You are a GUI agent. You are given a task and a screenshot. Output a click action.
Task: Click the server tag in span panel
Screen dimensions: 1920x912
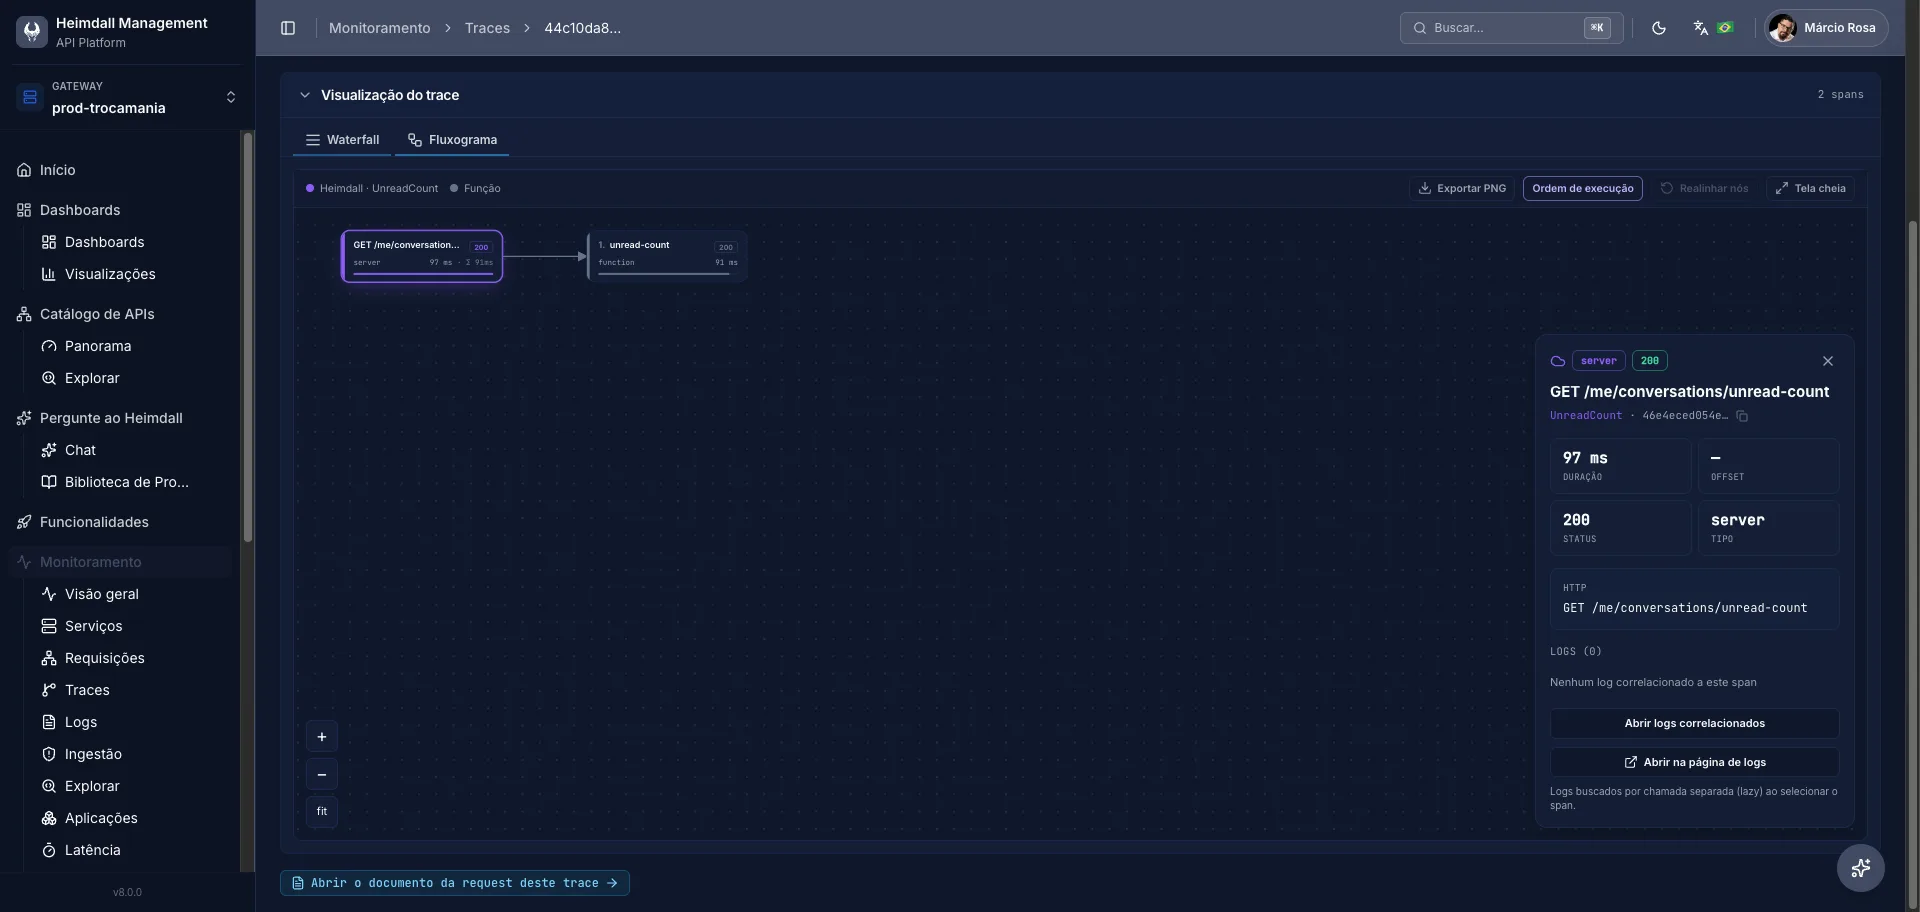click(x=1598, y=361)
